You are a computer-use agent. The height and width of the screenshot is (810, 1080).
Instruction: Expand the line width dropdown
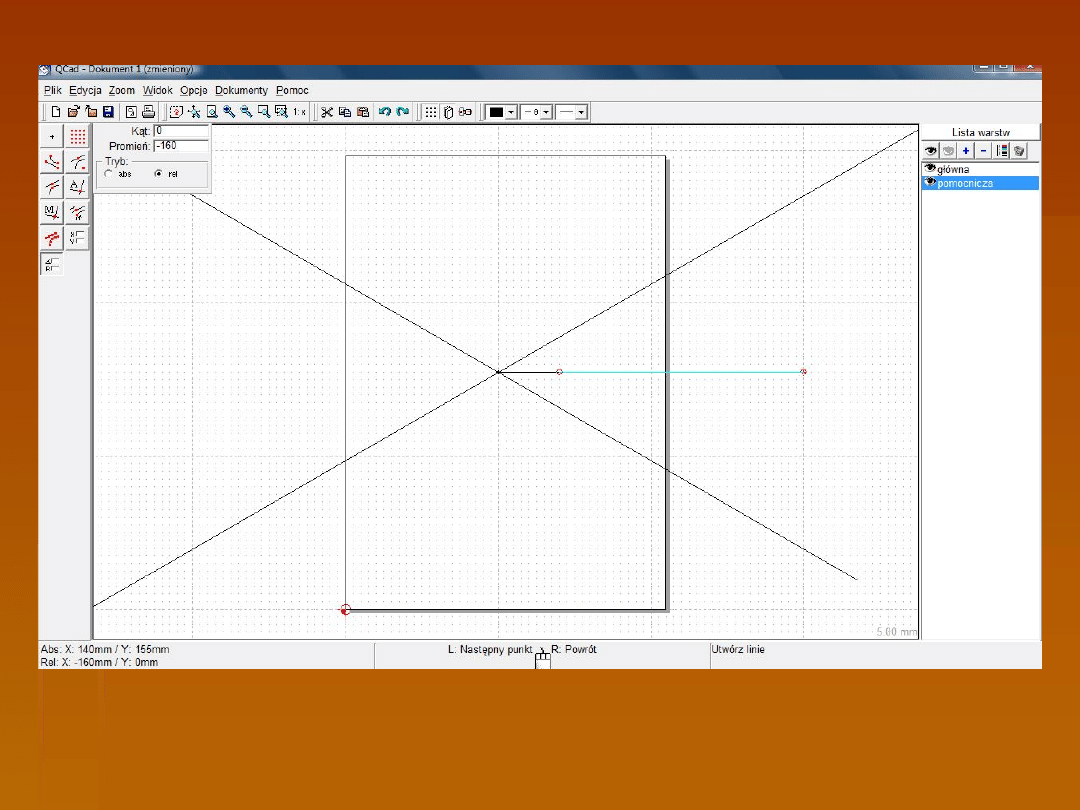pos(546,112)
